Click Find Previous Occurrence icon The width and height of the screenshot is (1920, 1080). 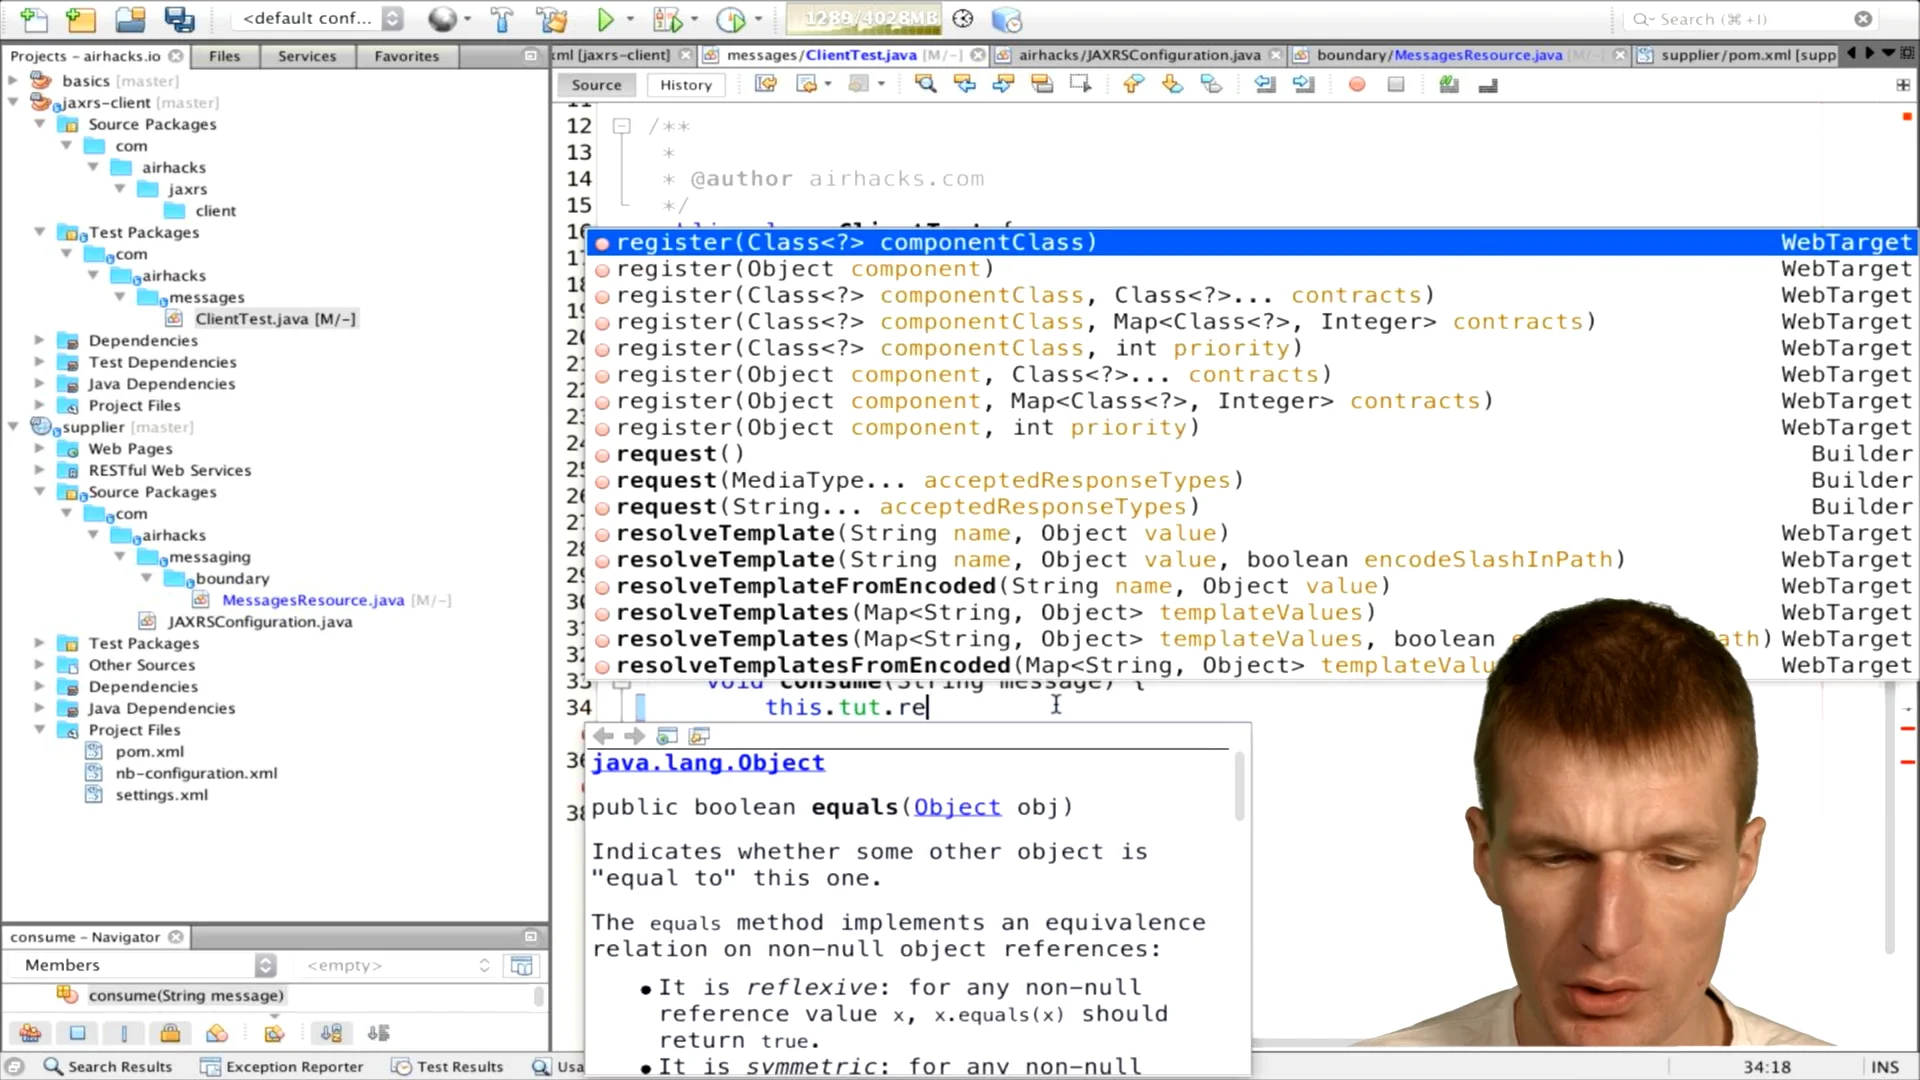(x=964, y=85)
